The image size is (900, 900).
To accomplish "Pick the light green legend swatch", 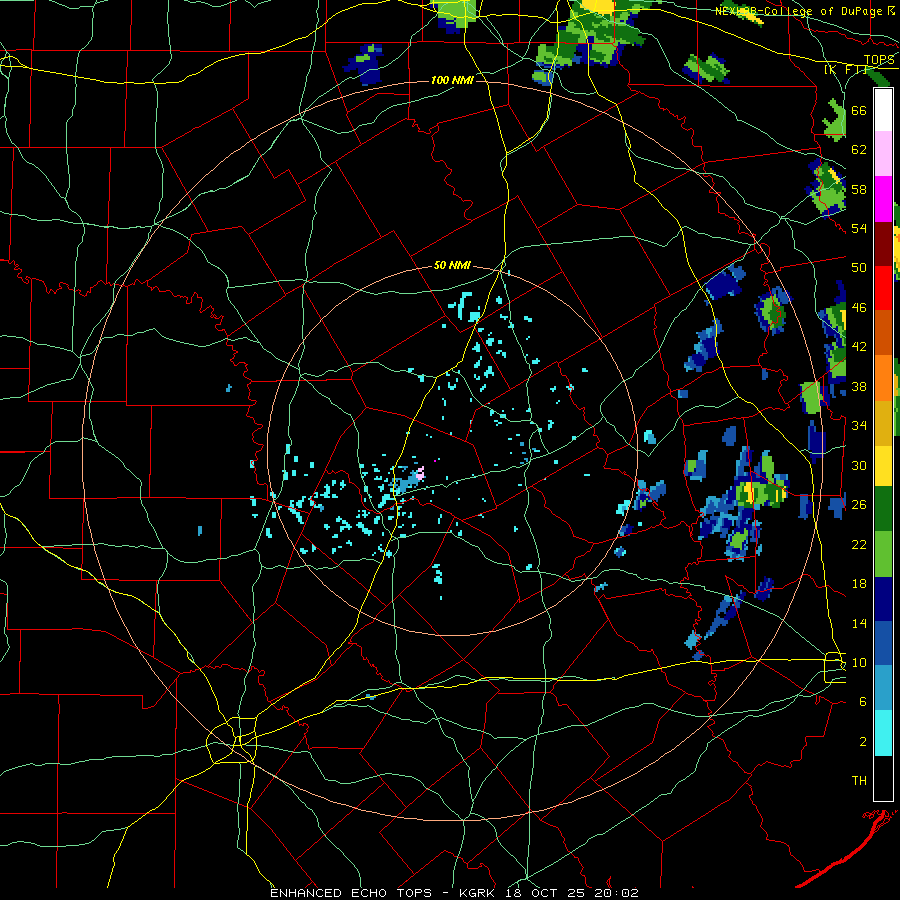I will click(x=883, y=554).
